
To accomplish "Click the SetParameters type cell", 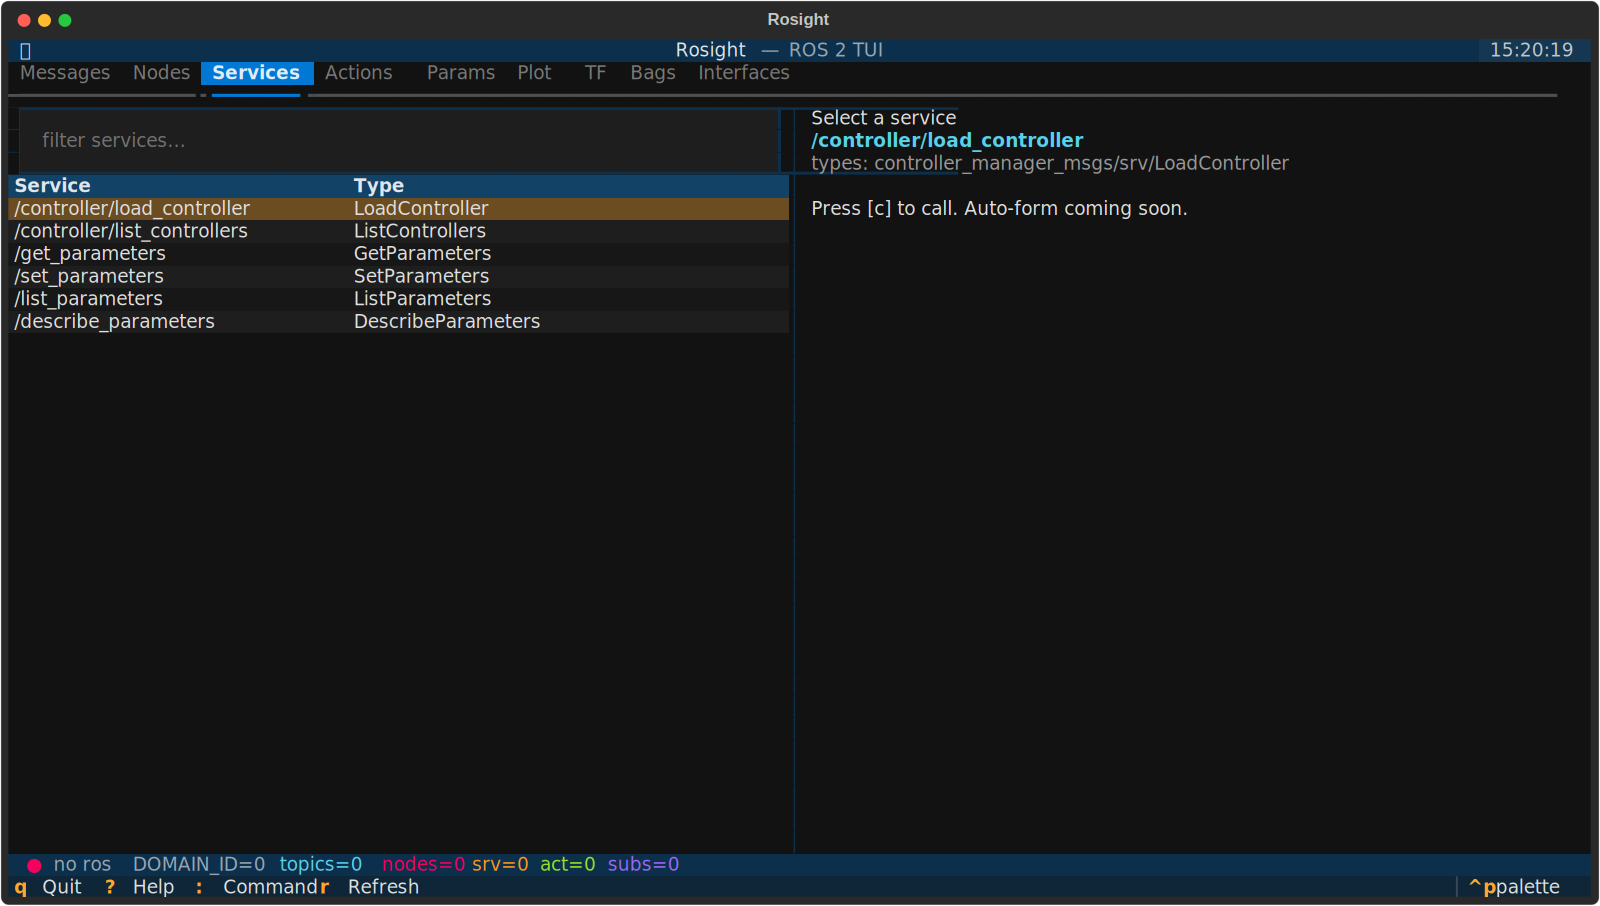I will click(421, 277).
